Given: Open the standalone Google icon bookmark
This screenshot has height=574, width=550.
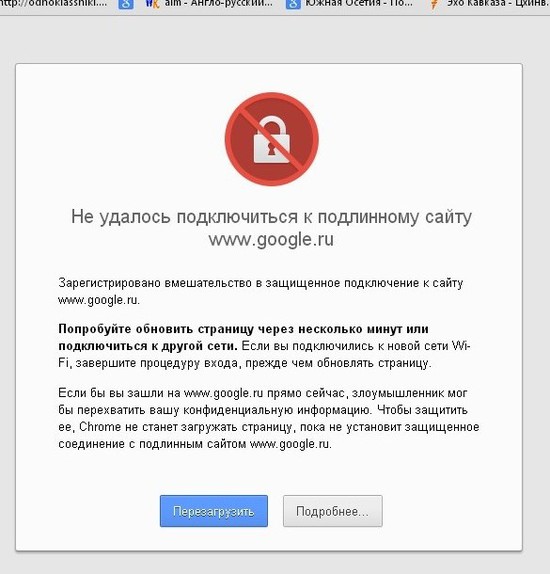Looking at the screenshot, I should coord(126,4).
